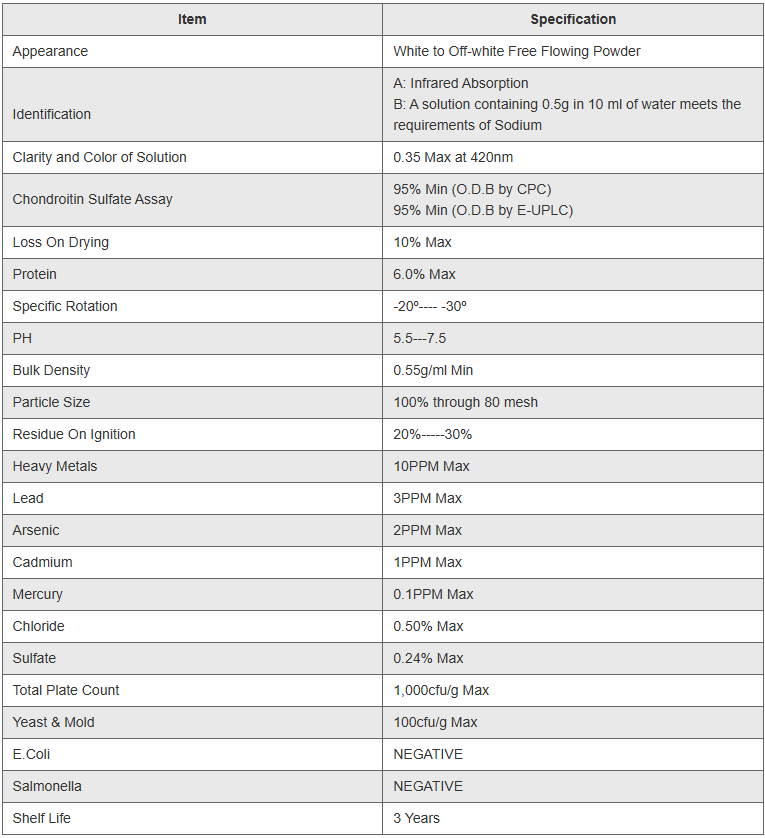Select the Identification cell
765x838 pixels.
[52, 114]
